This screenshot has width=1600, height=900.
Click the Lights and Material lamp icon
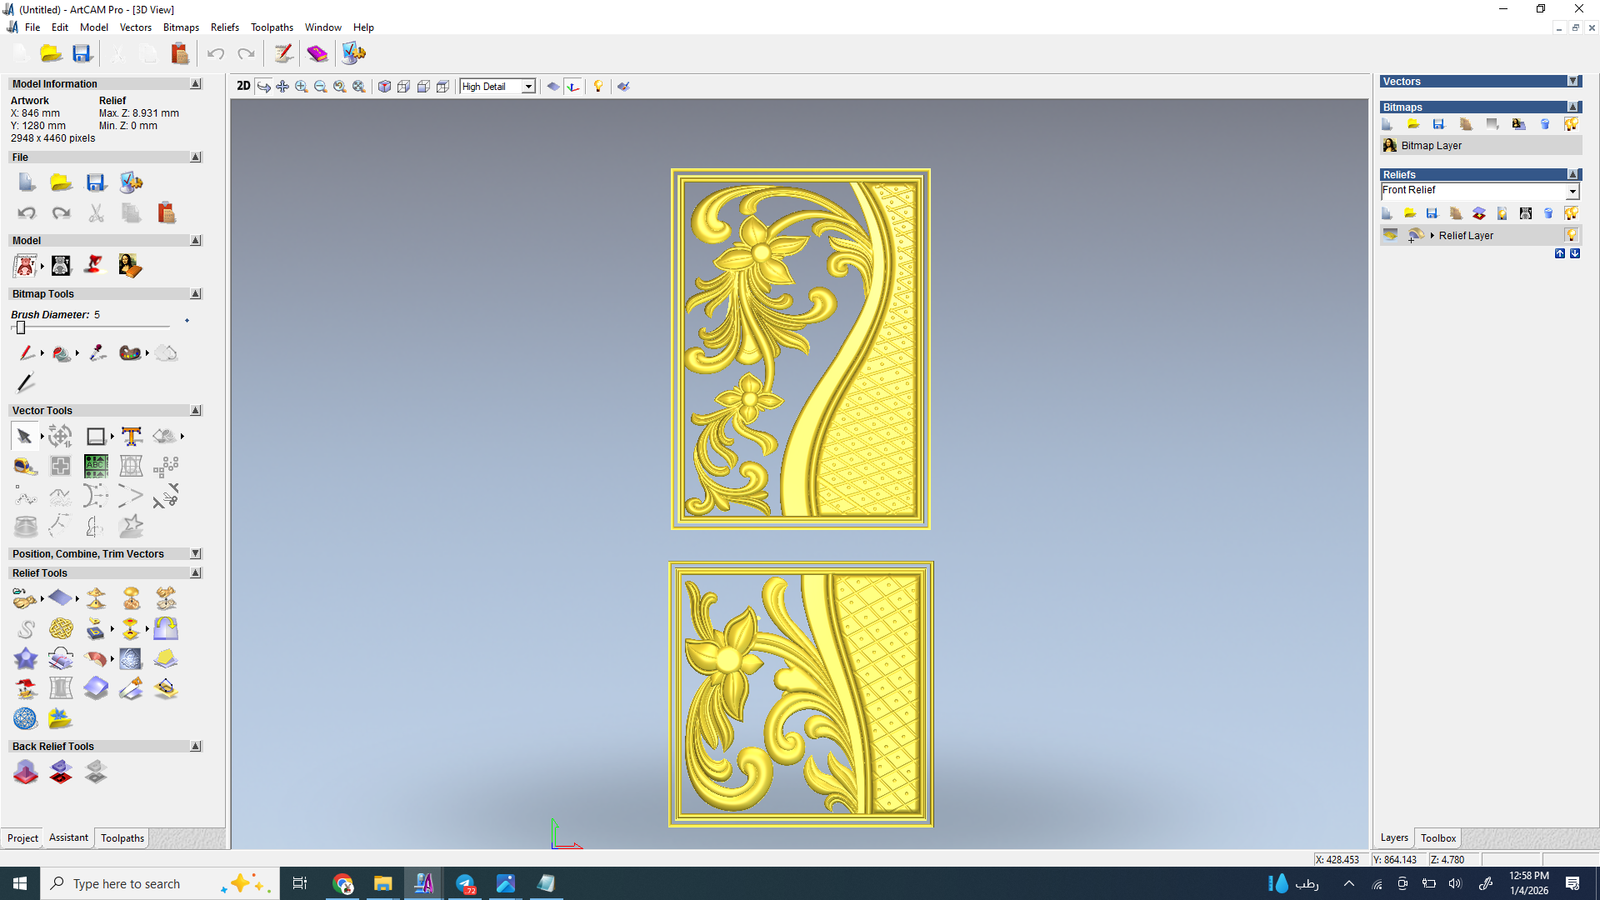[x=598, y=87]
